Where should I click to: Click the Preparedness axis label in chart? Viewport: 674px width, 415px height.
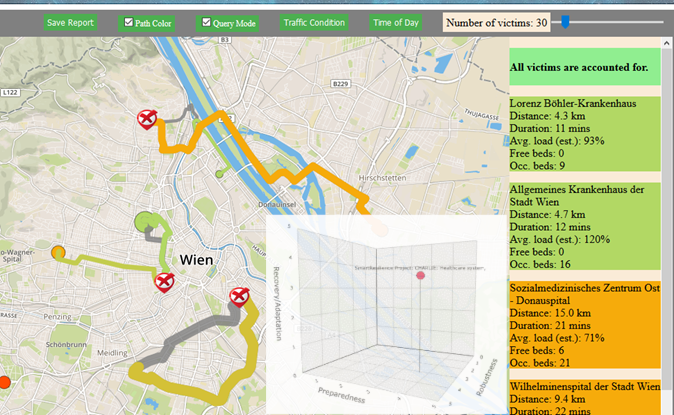[x=342, y=395]
